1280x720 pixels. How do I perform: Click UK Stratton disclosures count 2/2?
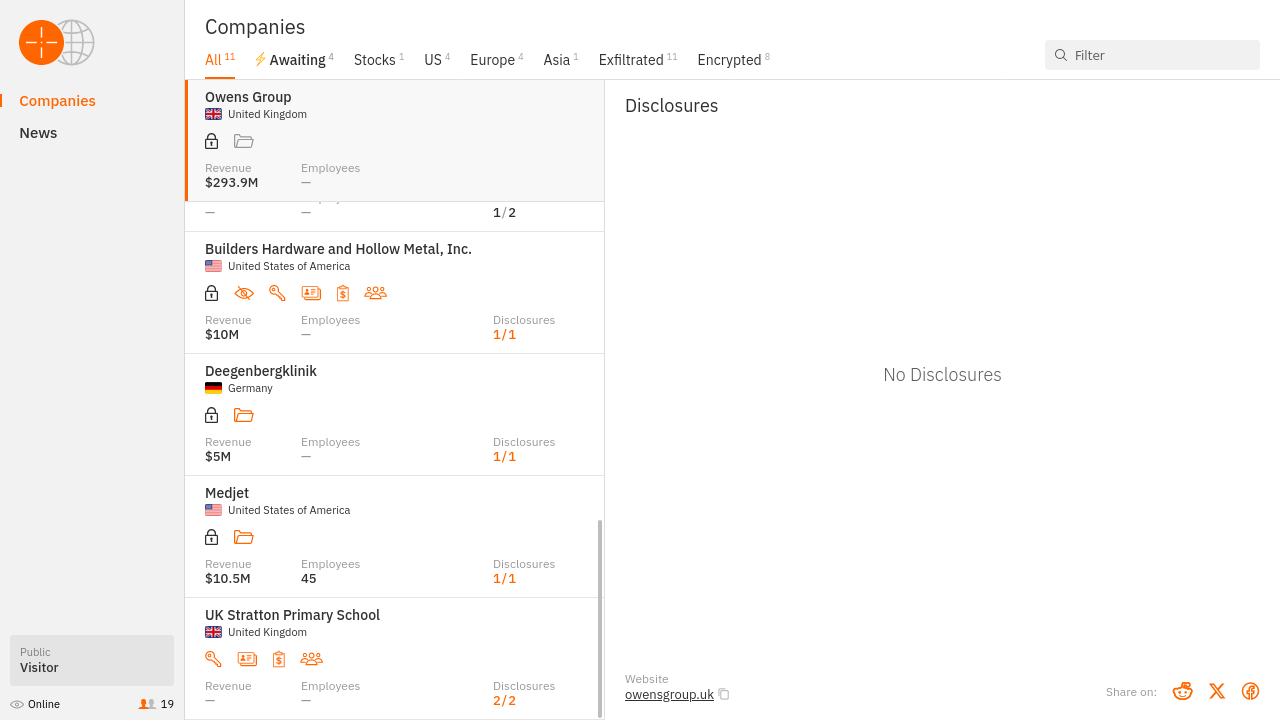[504, 700]
